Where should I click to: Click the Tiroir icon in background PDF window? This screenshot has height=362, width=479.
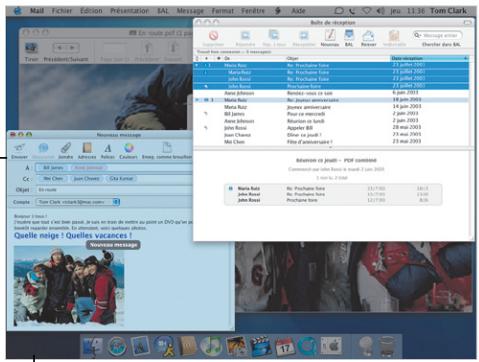(31, 48)
